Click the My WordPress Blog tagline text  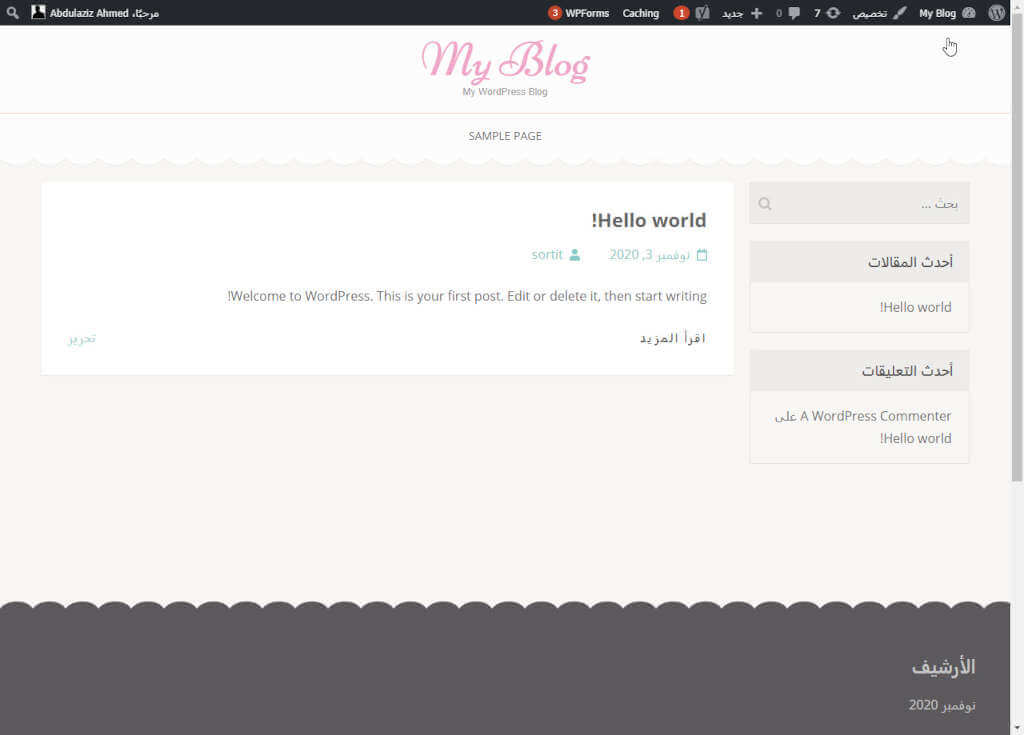click(x=505, y=91)
